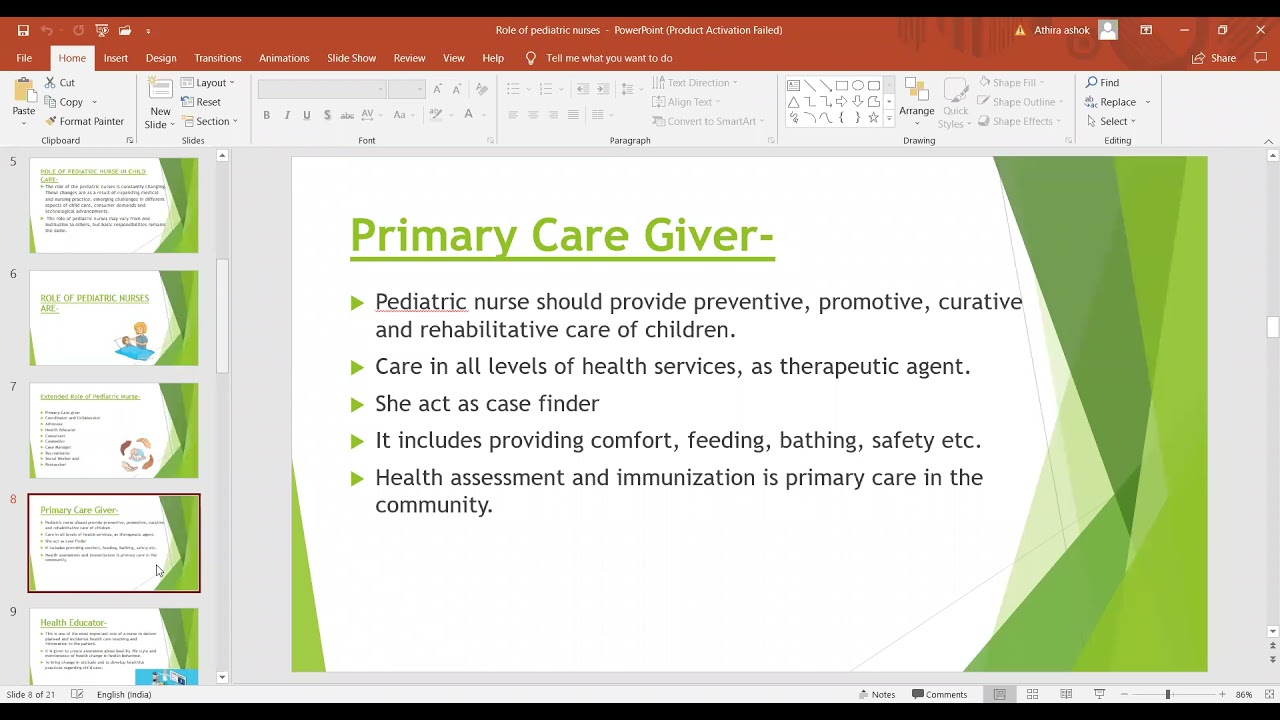This screenshot has width=1280, height=720.
Task: Toggle Italic formatting
Action: pyautogui.click(x=287, y=116)
